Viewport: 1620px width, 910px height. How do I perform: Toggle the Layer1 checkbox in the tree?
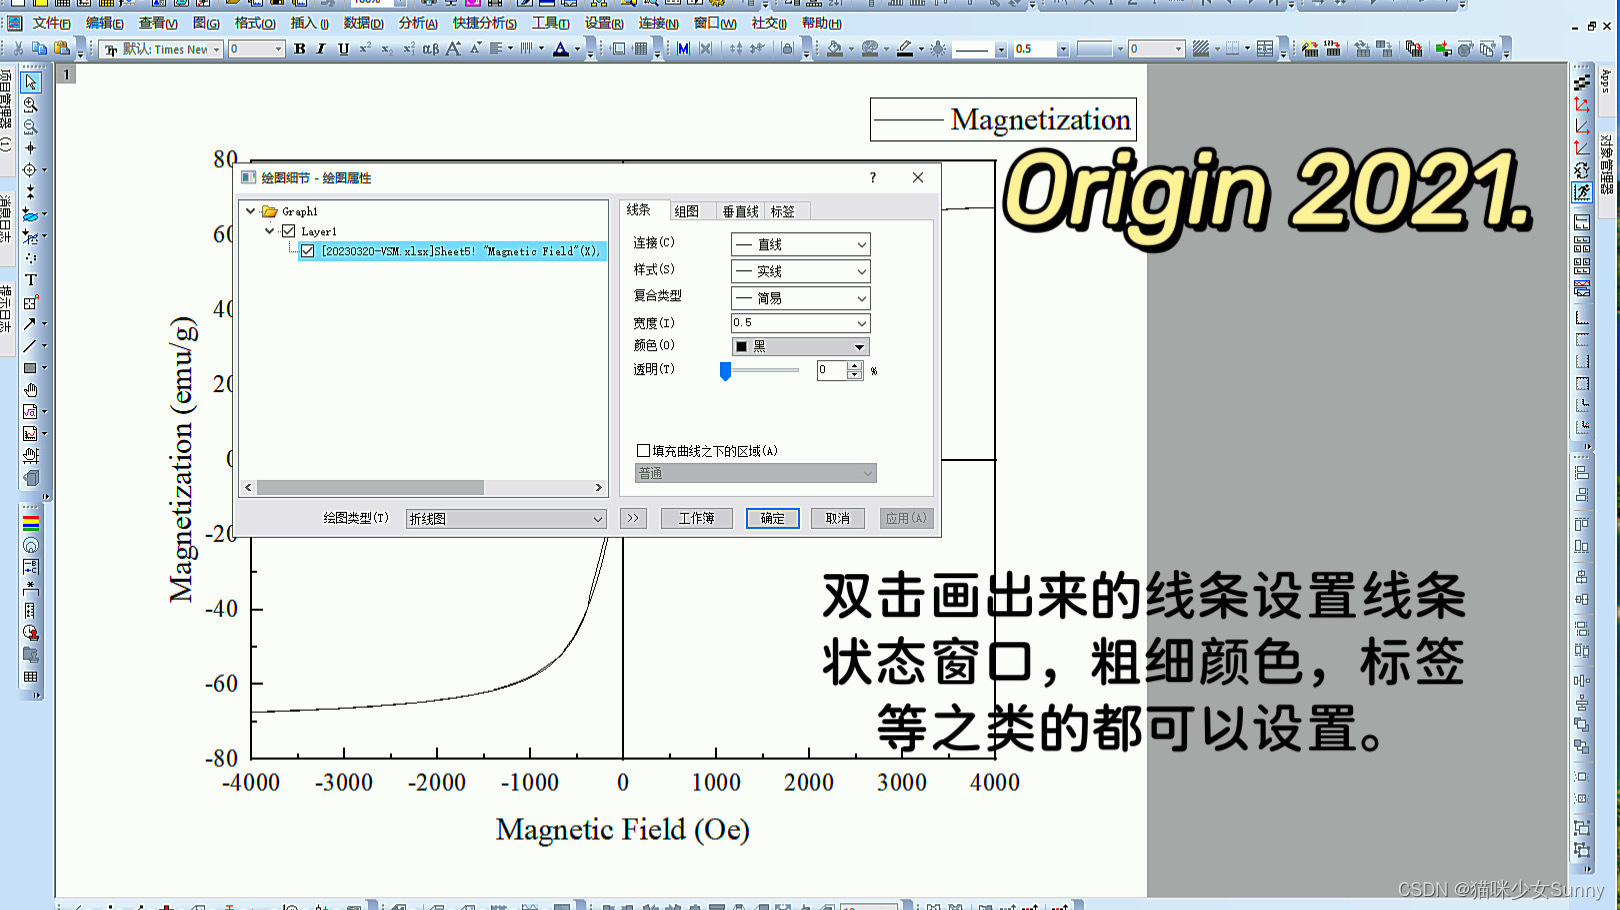click(x=287, y=230)
